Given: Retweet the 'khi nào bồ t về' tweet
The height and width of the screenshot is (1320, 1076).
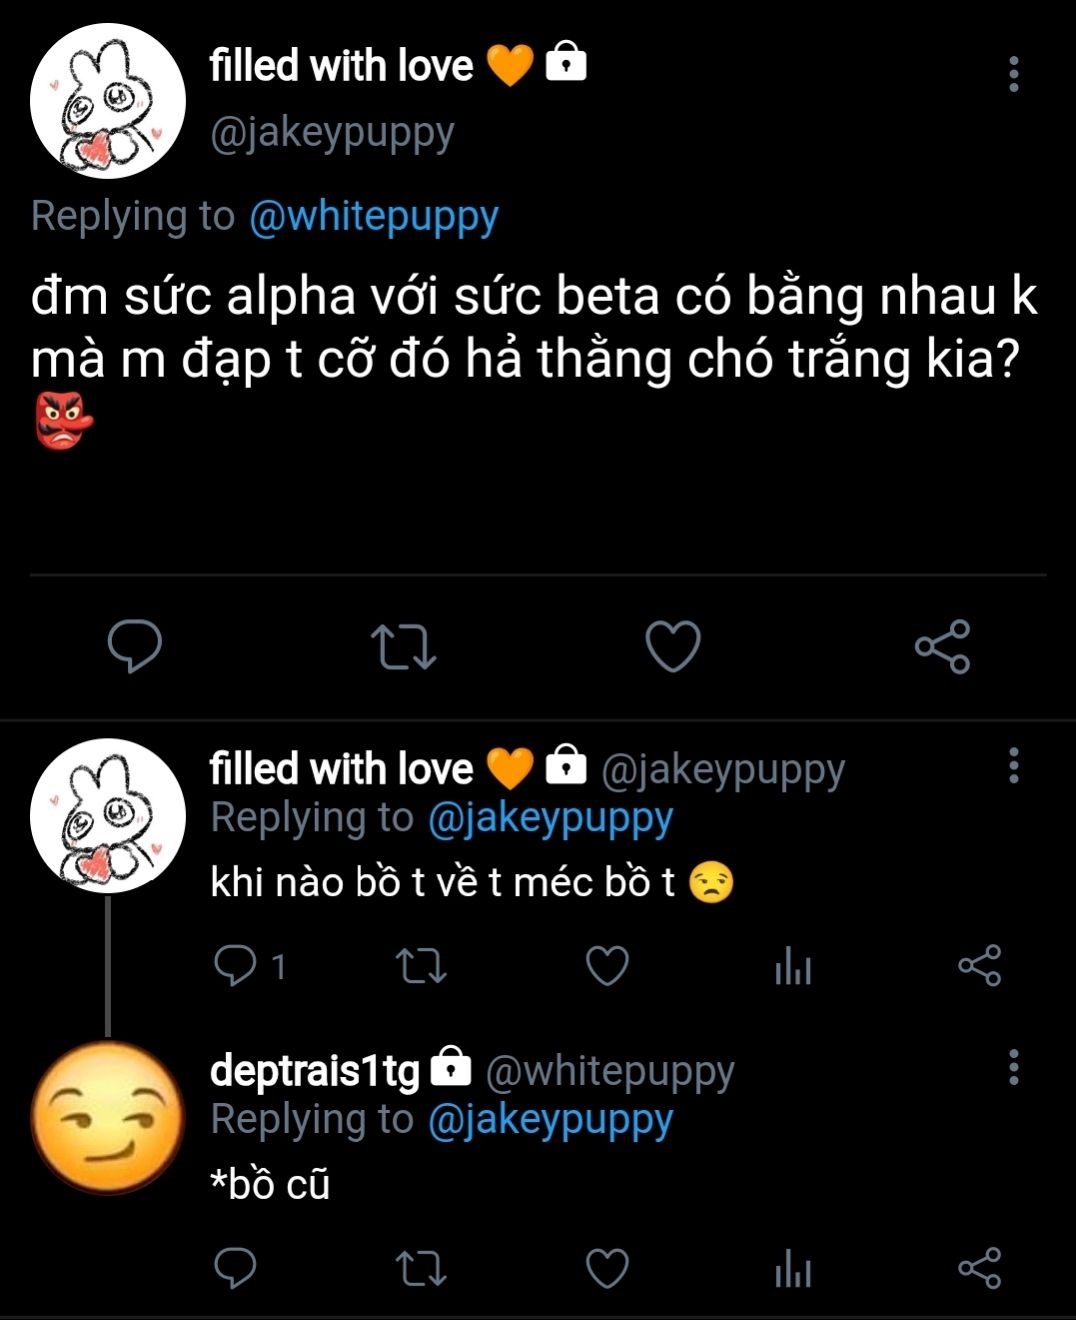Looking at the screenshot, I should (x=421, y=966).
